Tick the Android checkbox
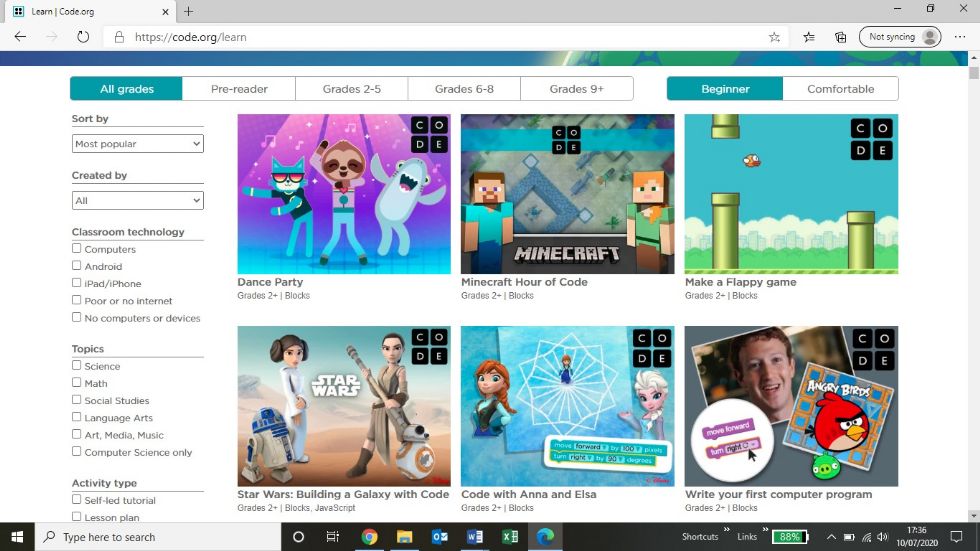The width and height of the screenshot is (980, 551). pos(76,266)
